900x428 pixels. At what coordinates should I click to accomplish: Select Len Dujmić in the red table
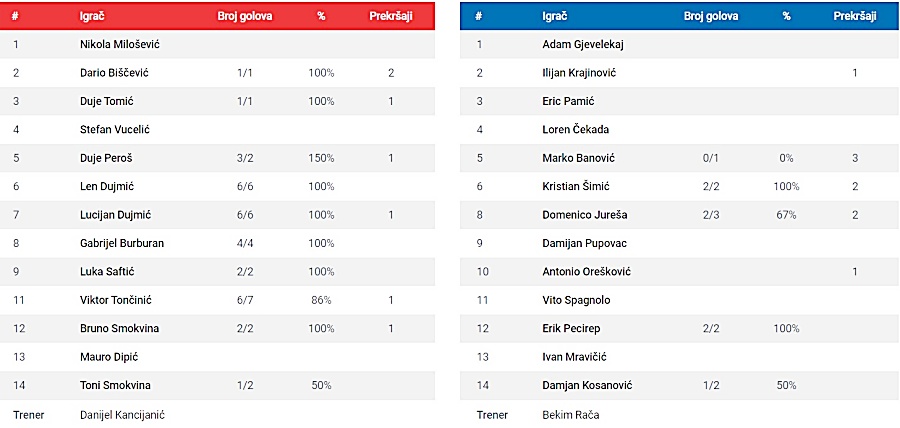click(x=106, y=187)
